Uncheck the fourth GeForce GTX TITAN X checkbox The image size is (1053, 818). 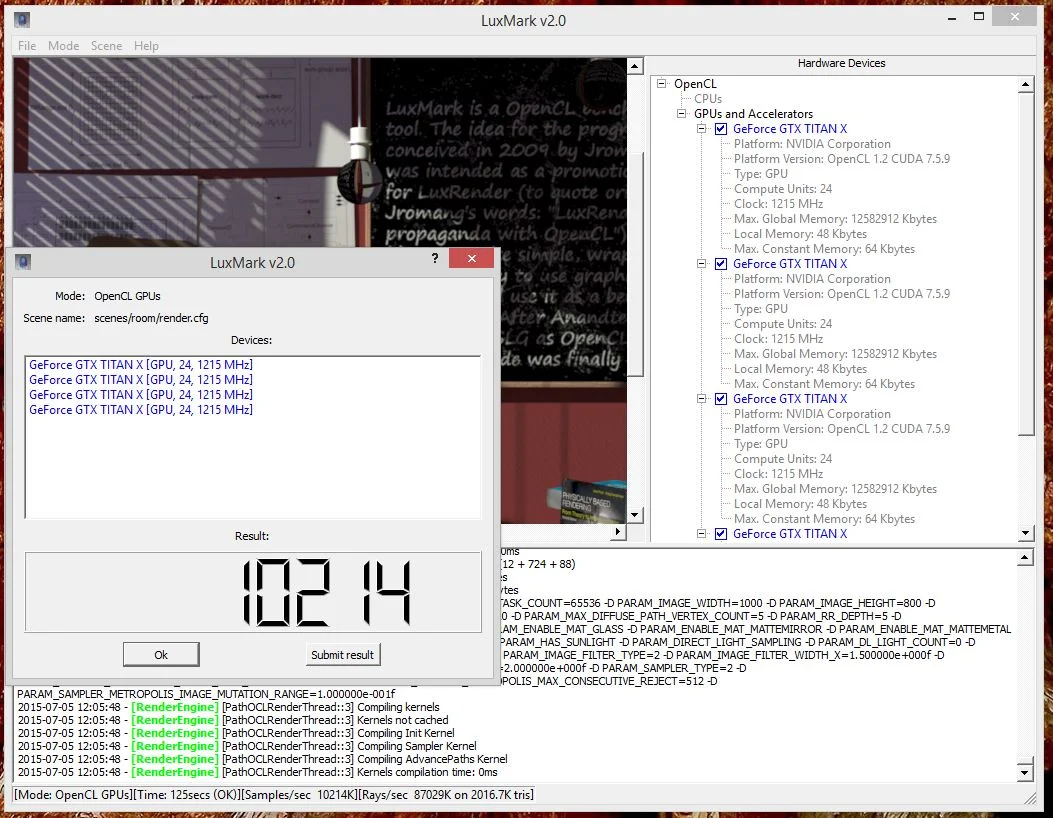pyautogui.click(x=721, y=534)
